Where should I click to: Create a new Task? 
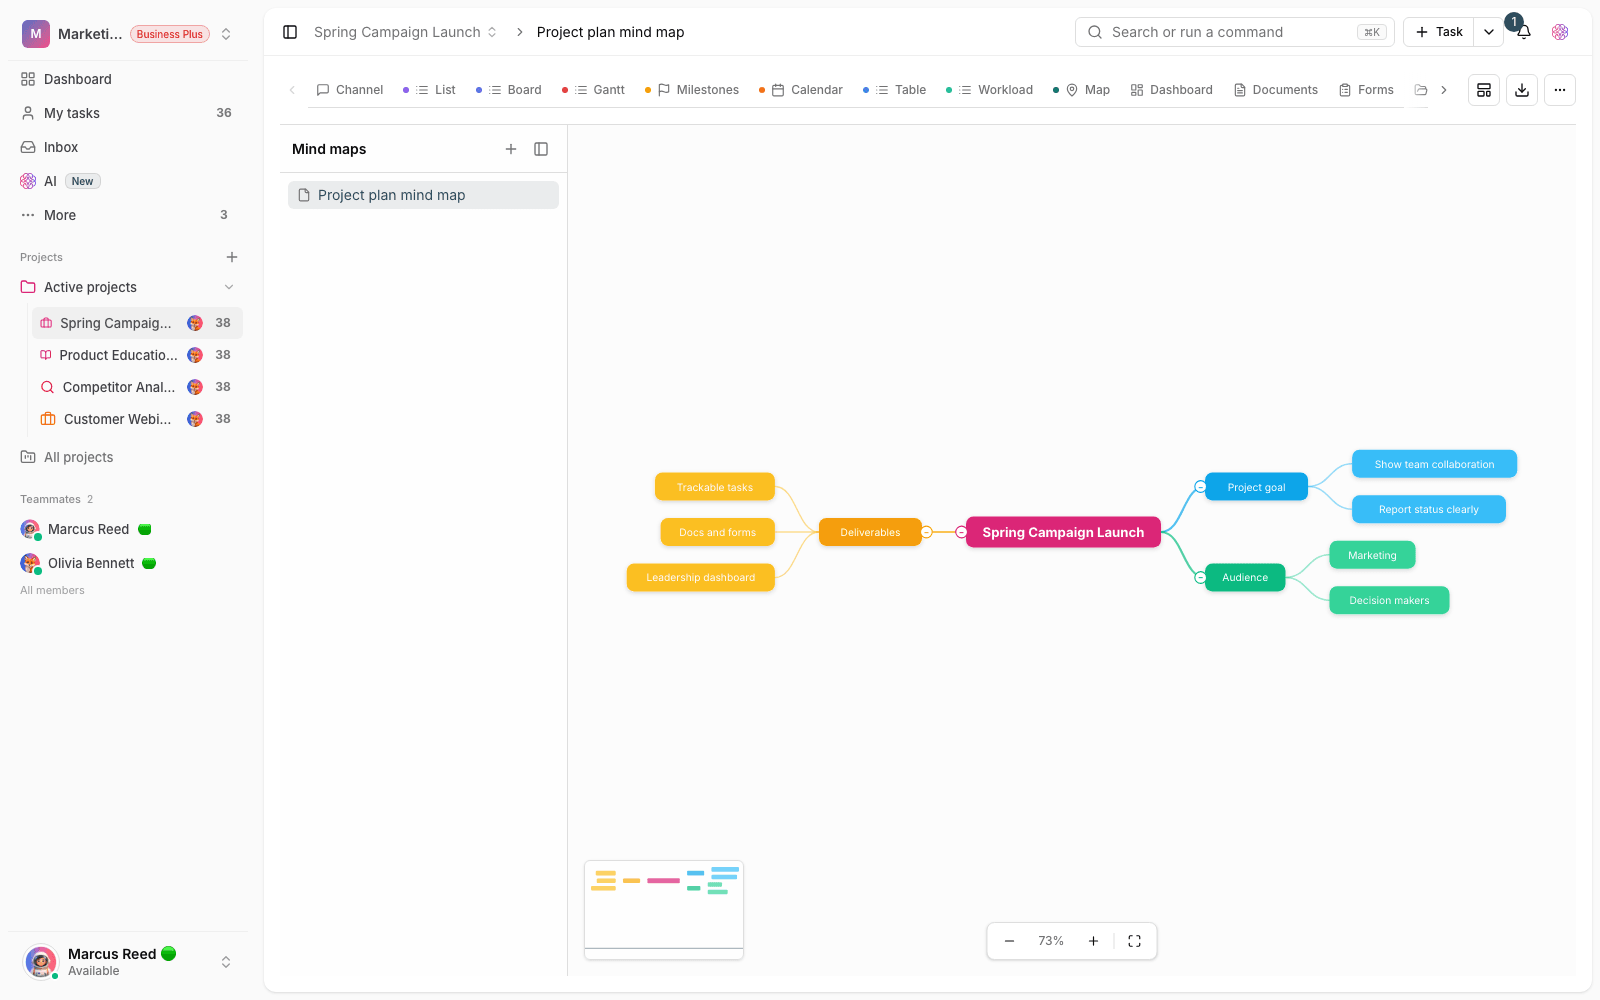click(x=1439, y=32)
